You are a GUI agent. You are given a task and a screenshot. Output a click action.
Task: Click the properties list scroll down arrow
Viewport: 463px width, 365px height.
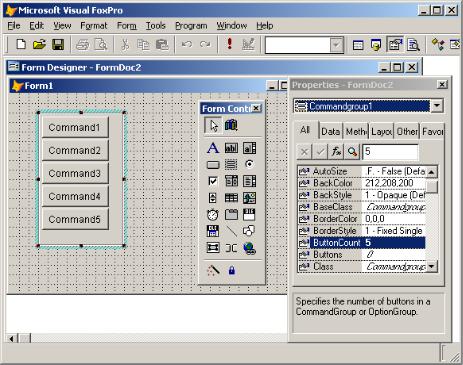click(x=432, y=266)
